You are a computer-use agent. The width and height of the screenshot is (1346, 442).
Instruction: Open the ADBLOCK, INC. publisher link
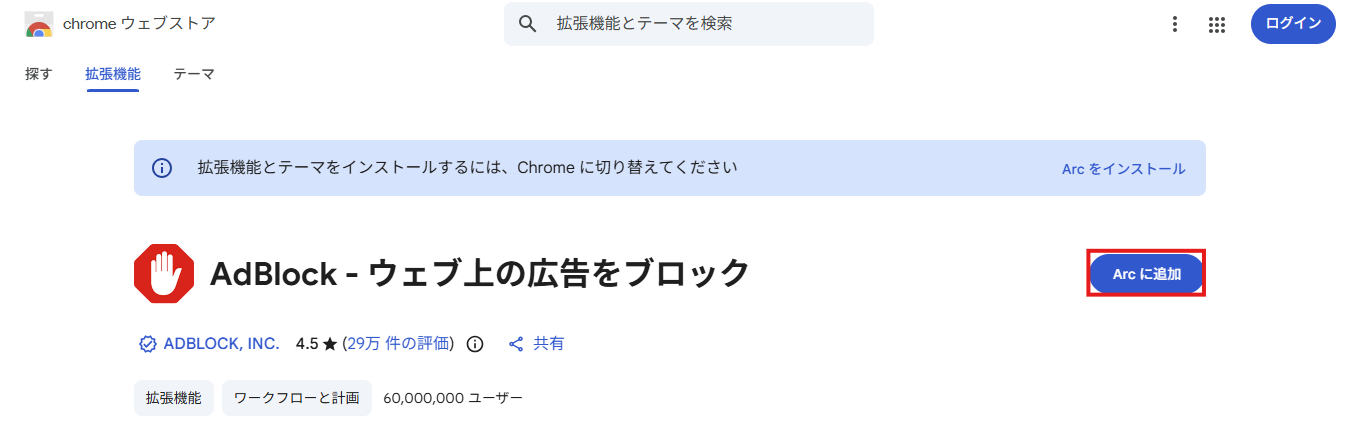coord(221,344)
